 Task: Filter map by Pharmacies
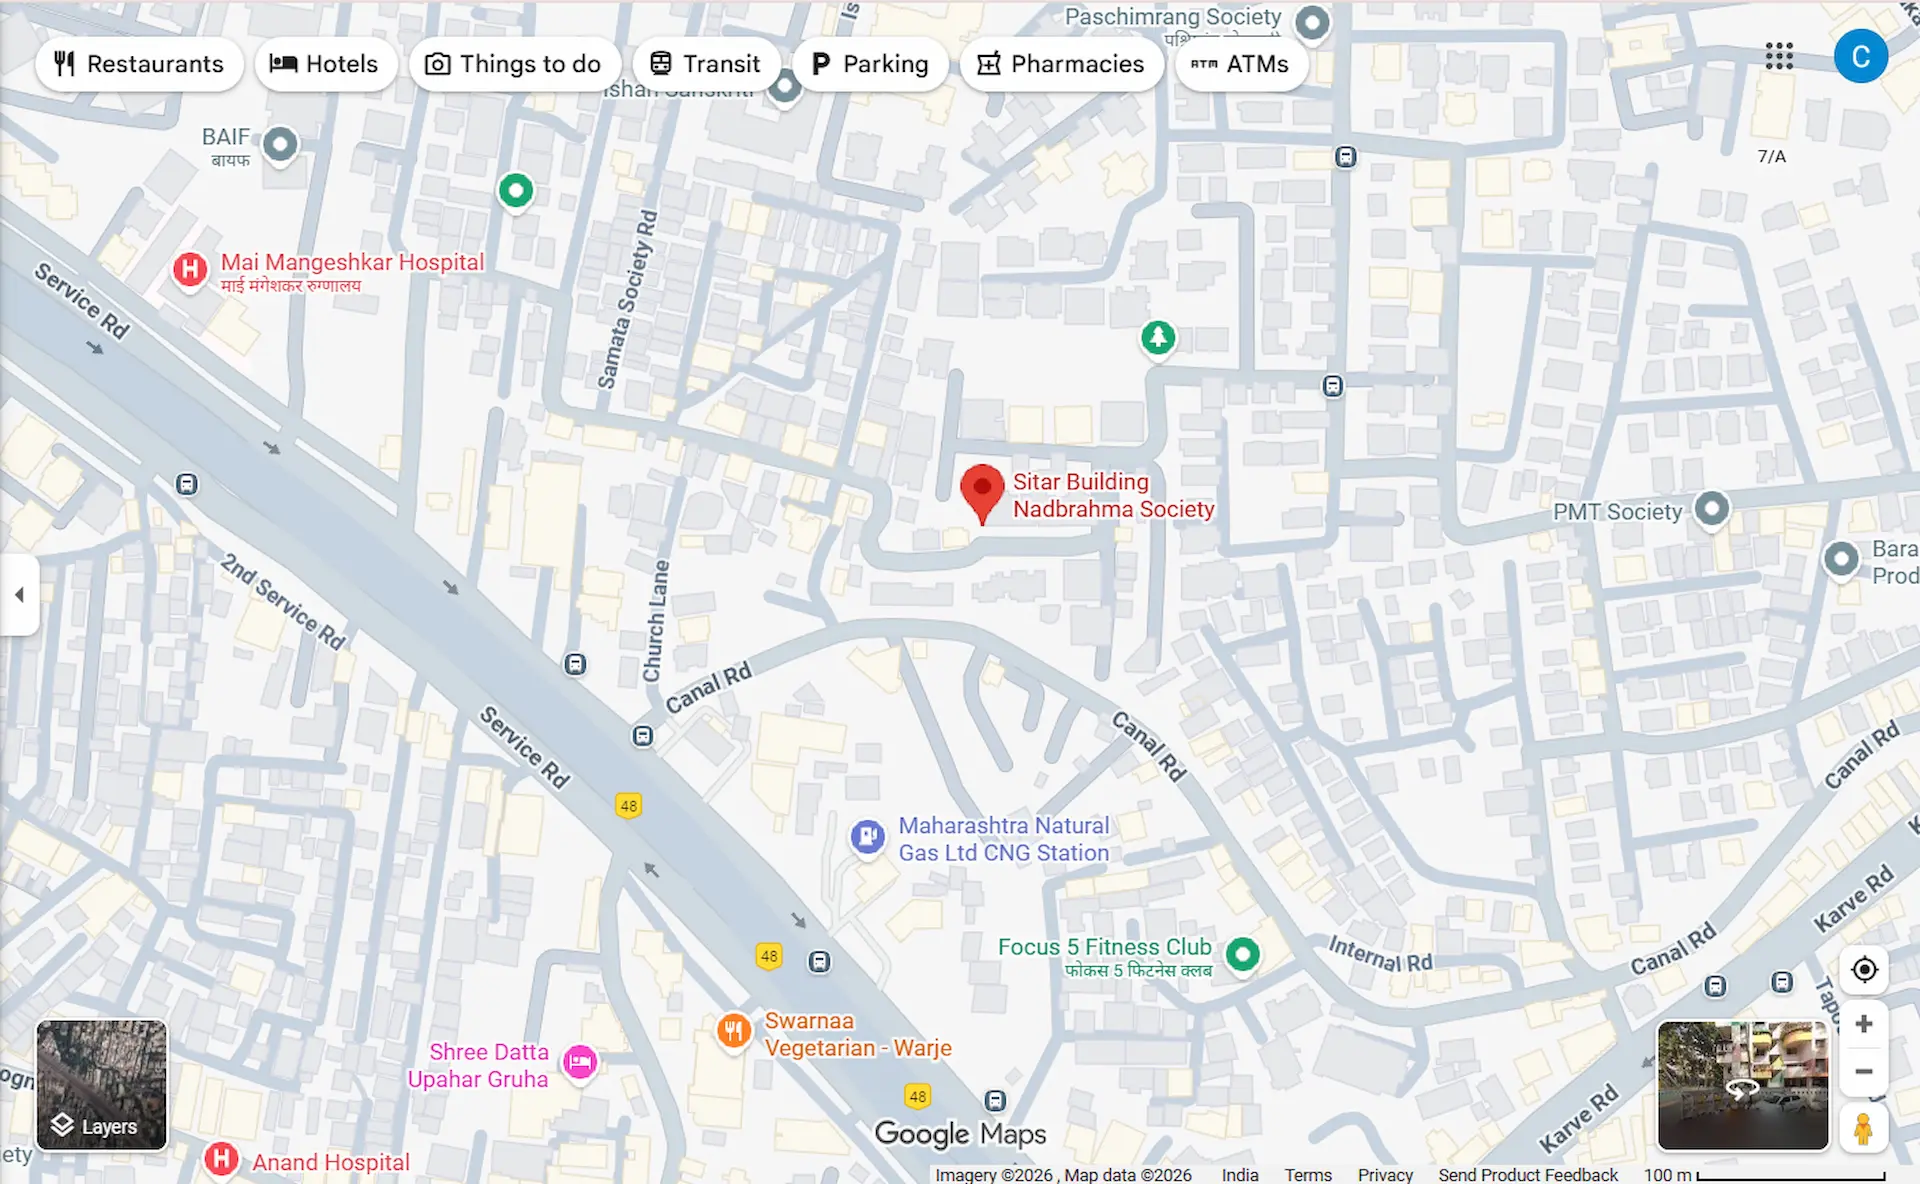(1062, 64)
